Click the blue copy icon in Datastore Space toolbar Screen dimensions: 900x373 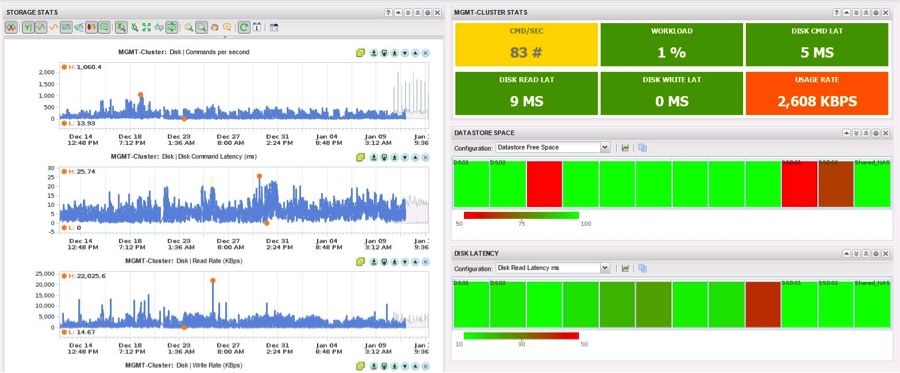642,147
